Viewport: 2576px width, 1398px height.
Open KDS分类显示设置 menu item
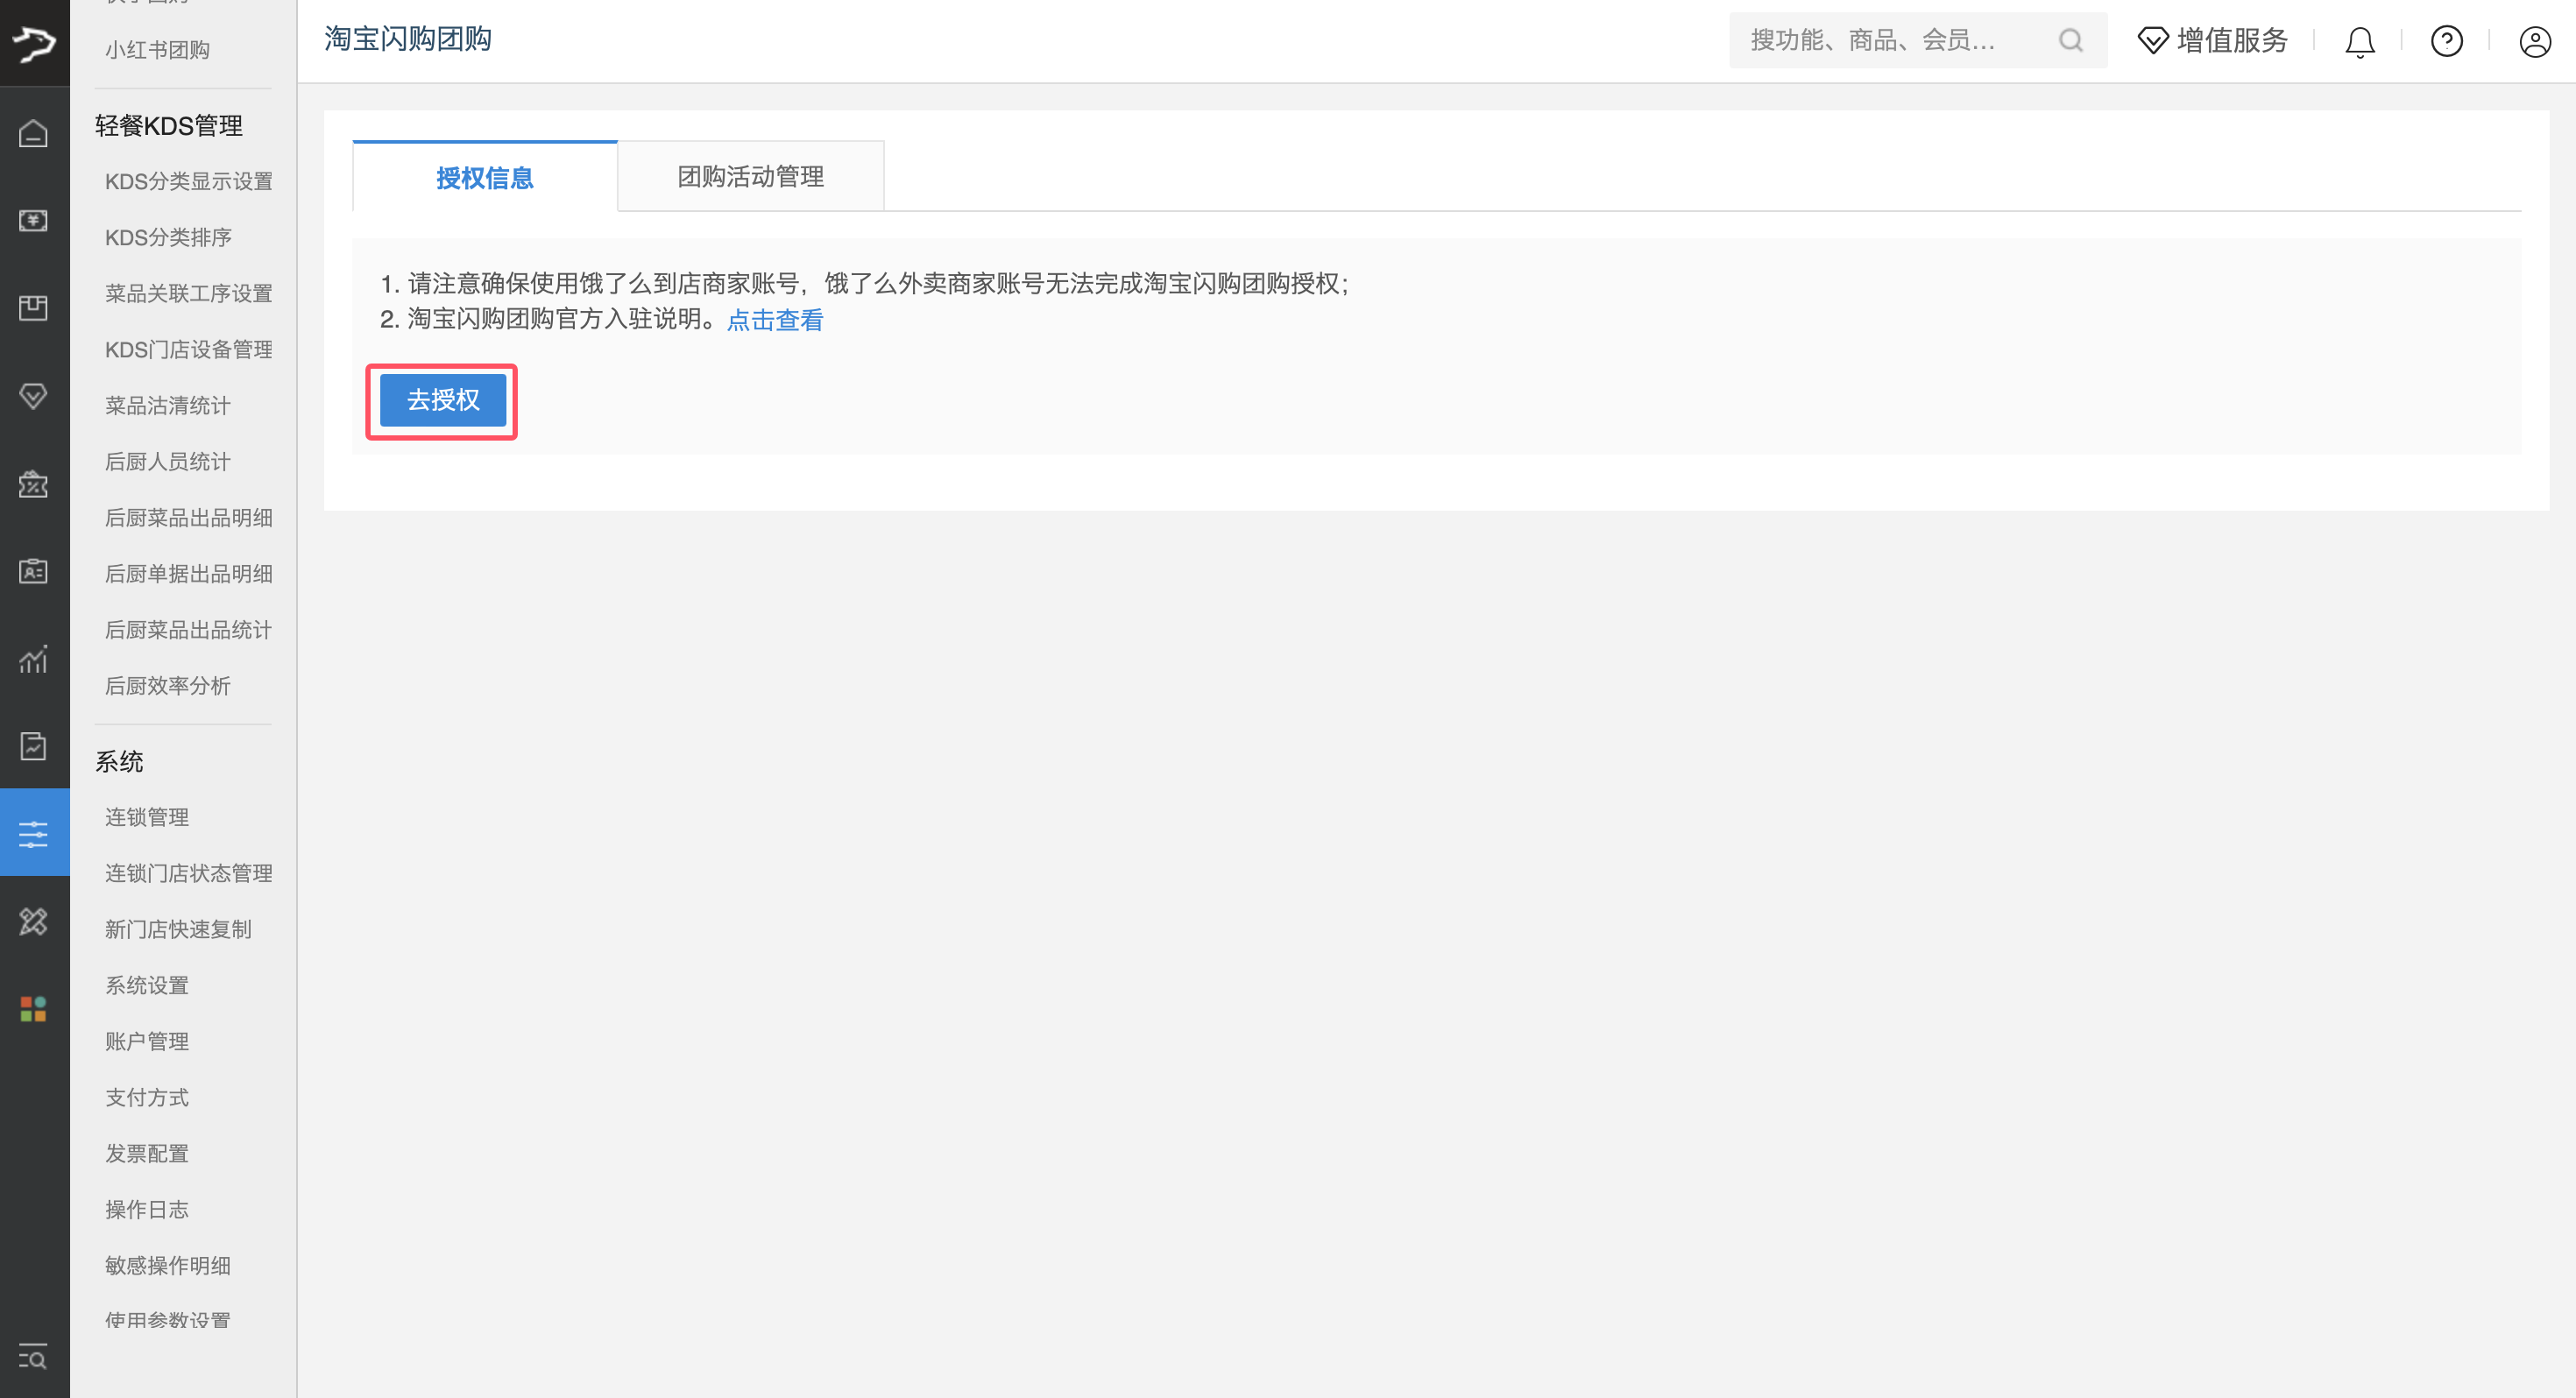188,181
